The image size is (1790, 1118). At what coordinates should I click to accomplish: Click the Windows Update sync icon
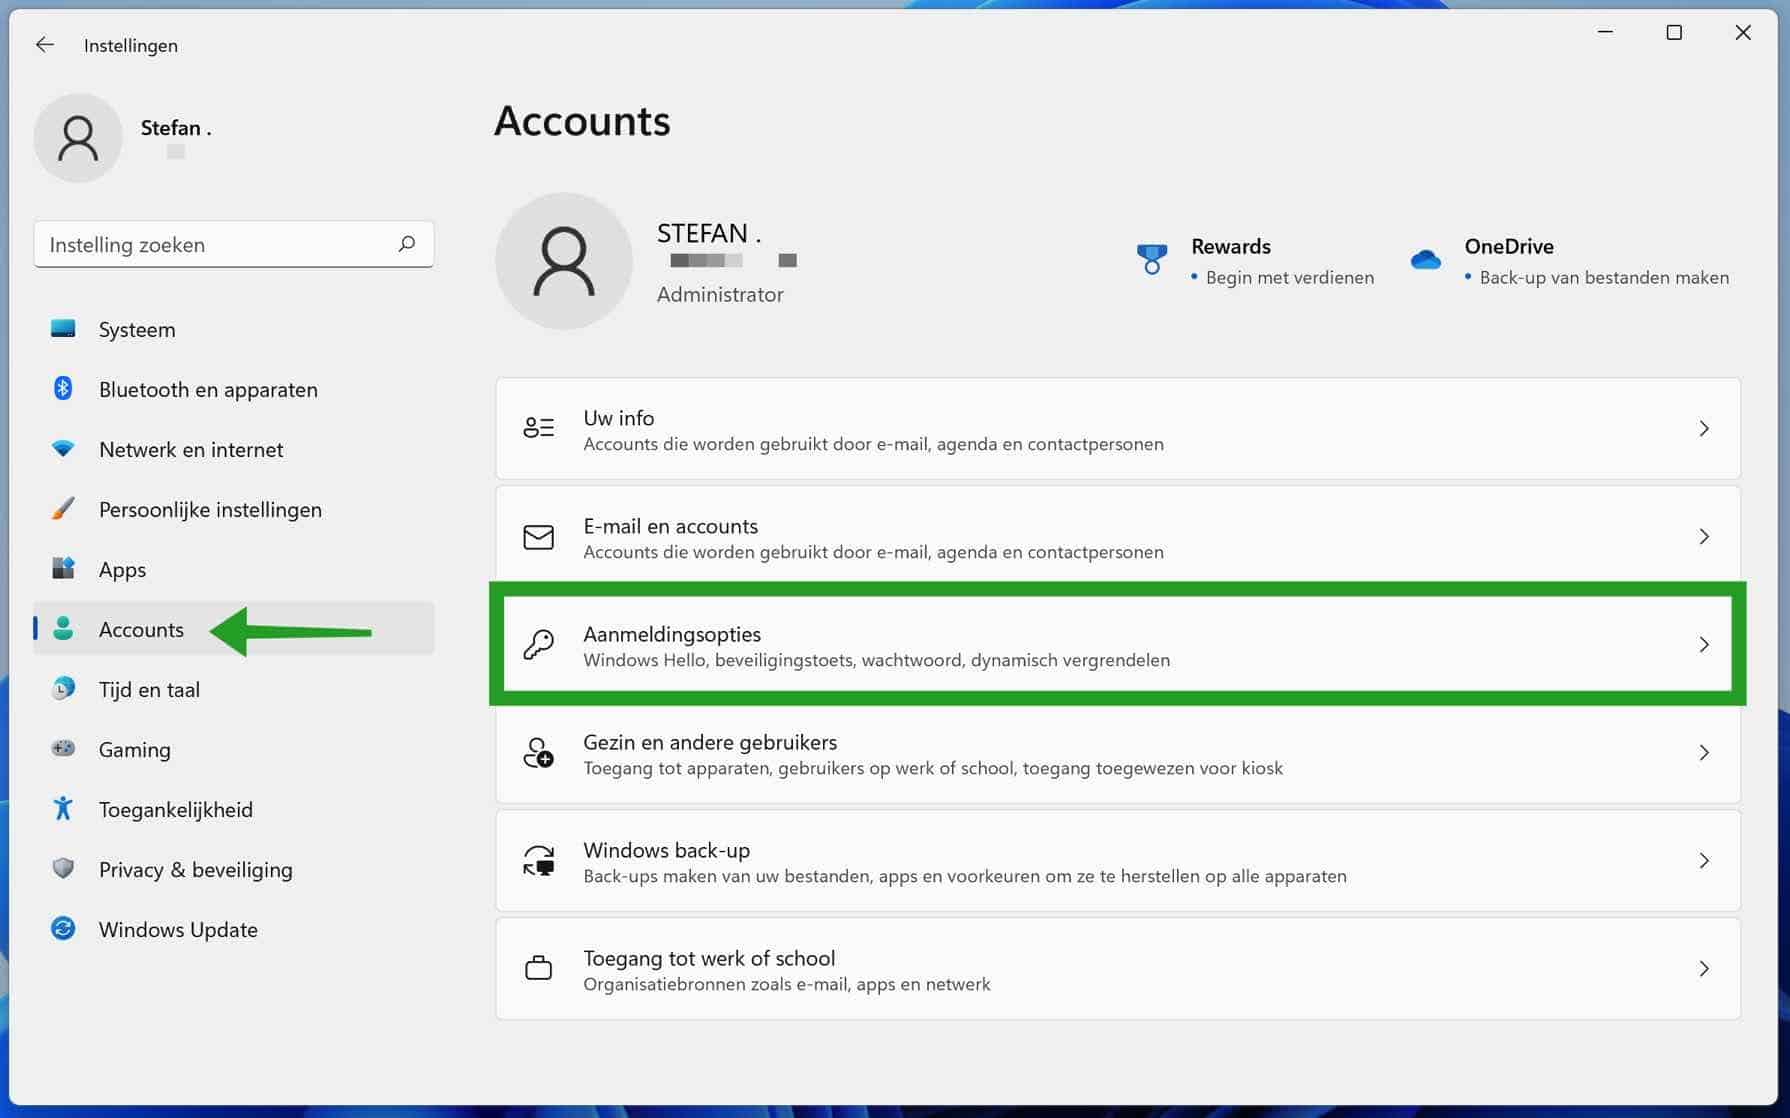point(63,929)
